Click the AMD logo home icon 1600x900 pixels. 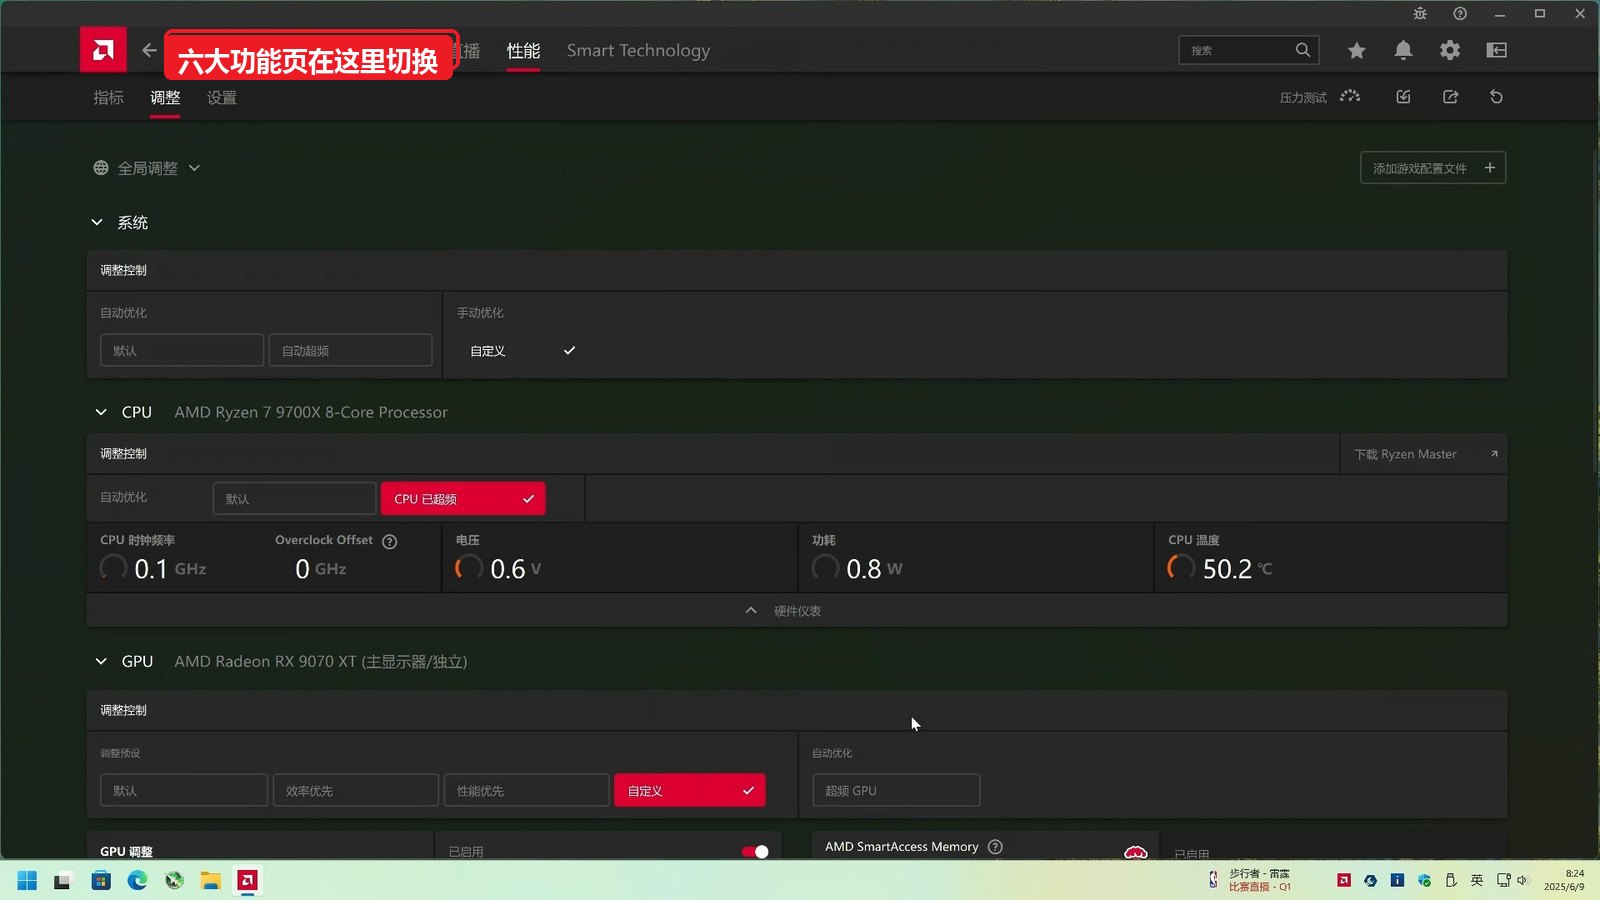pos(103,50)
